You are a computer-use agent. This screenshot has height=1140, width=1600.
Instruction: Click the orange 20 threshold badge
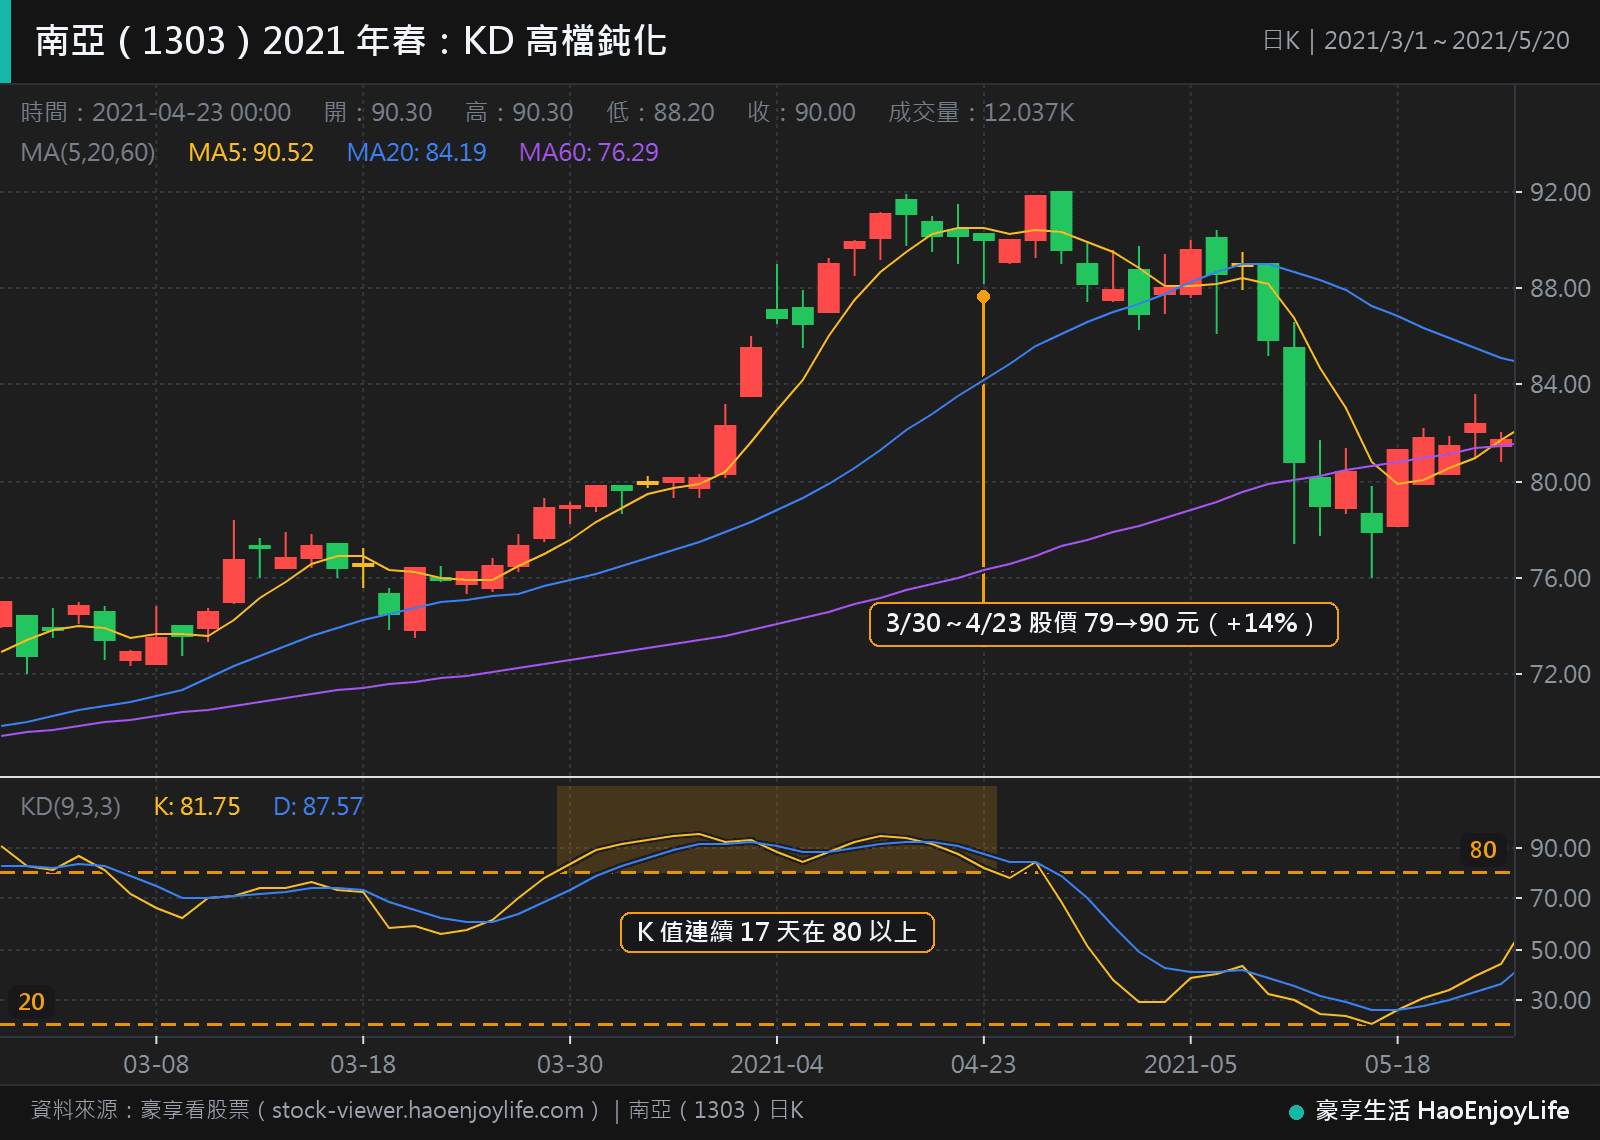tap(31, 1002)
